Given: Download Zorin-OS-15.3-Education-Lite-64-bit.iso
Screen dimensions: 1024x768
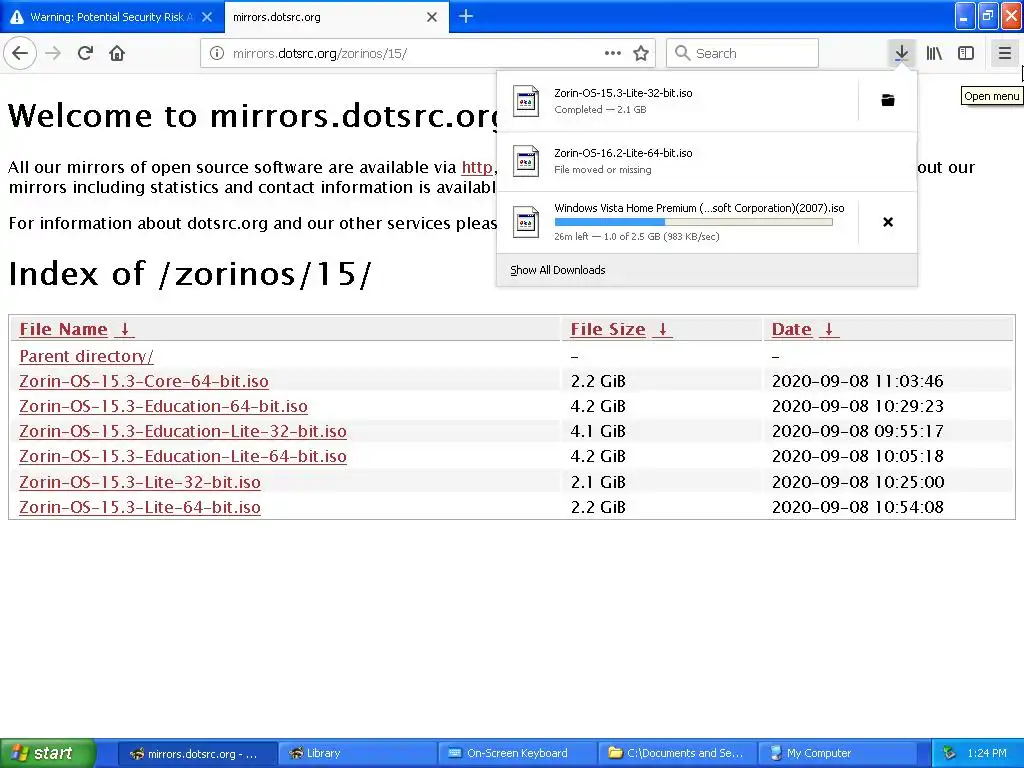Looking at the screenshot, I should coord(183,456).
